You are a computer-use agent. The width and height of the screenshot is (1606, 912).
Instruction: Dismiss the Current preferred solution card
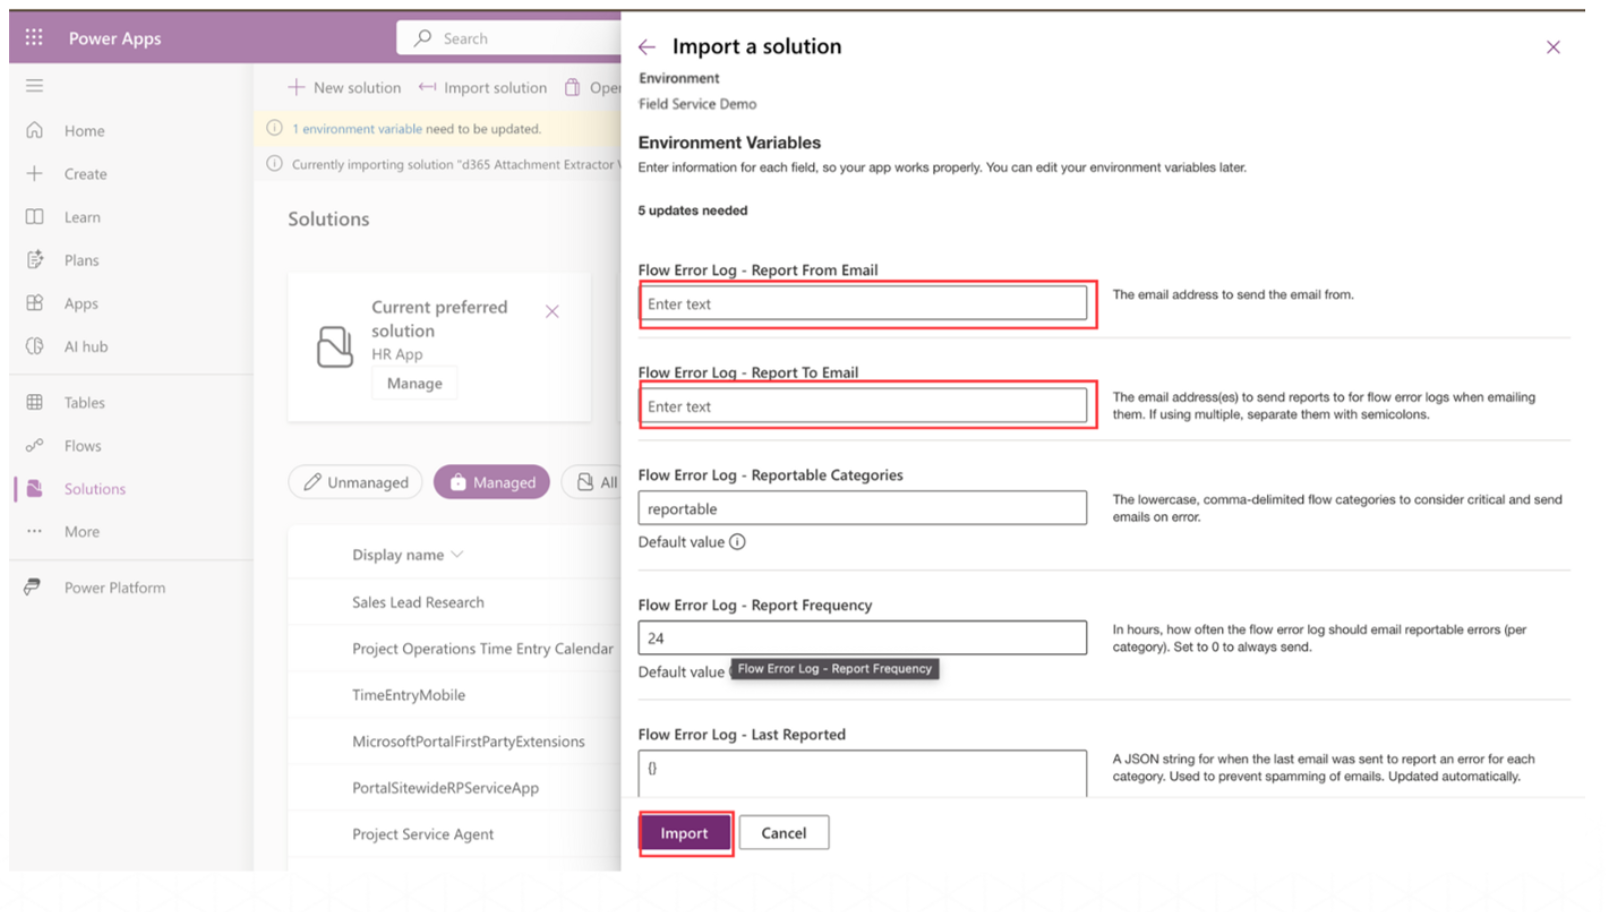[x=552, y=312]
